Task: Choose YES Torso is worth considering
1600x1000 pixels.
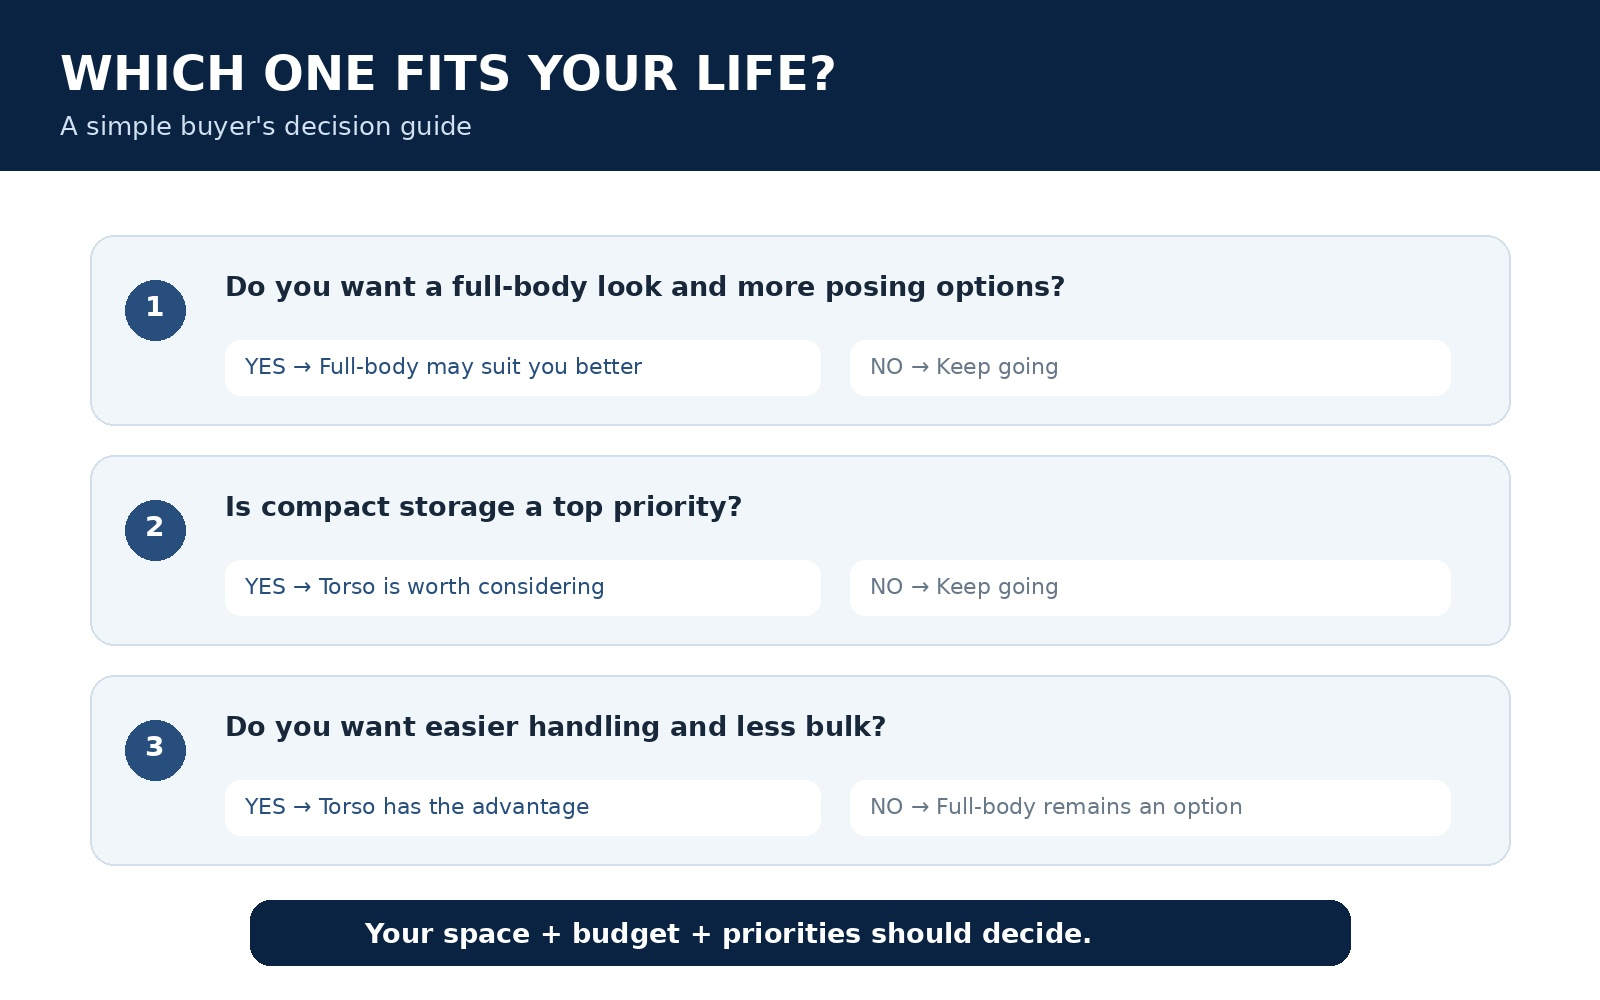Action: tap(522, 588)
